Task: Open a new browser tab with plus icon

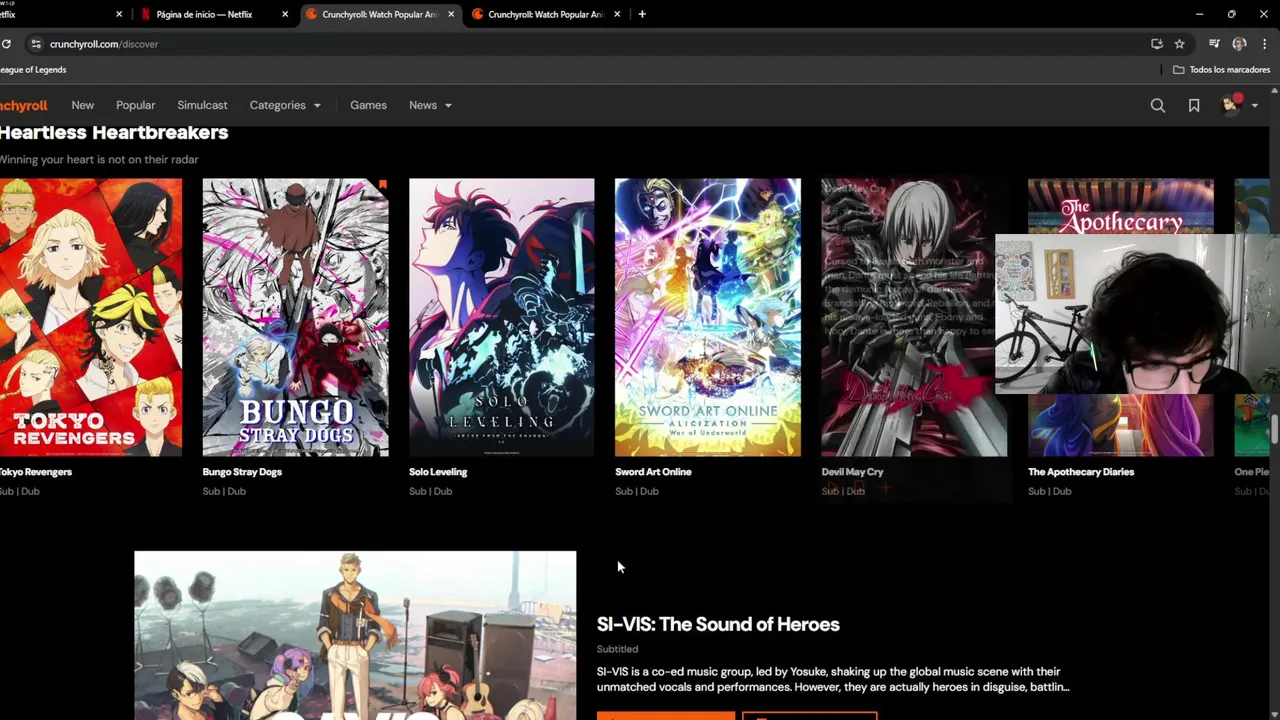Action: point(642,14)
